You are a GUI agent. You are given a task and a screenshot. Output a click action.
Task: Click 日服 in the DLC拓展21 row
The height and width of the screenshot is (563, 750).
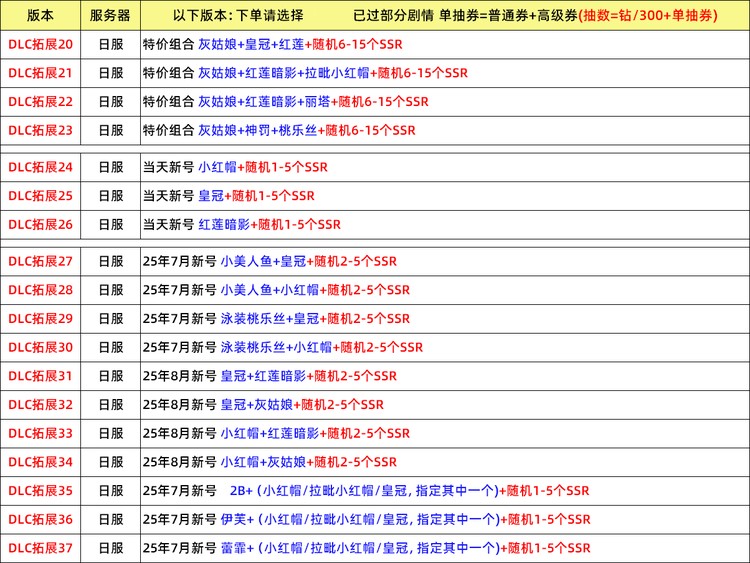[x=110, y=73]
